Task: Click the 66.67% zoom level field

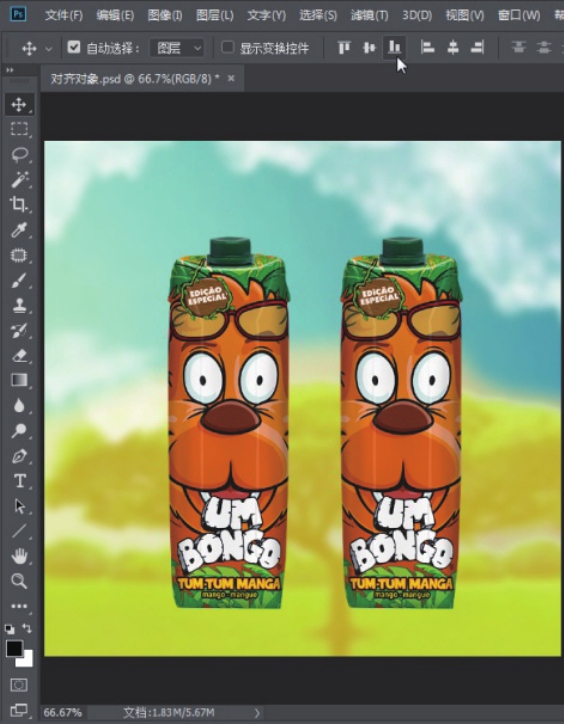Action: pyautogui.click(x=63, y=712)
